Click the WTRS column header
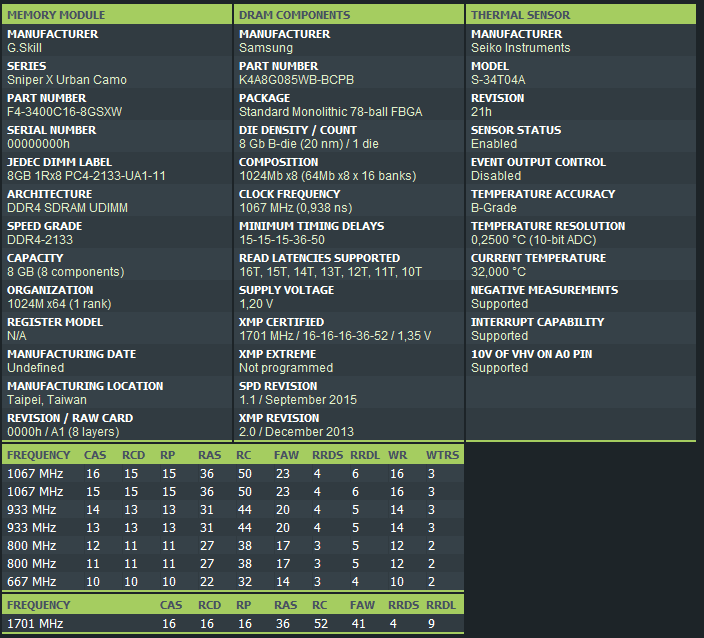704x638 pixels. [x=442, y=455]
